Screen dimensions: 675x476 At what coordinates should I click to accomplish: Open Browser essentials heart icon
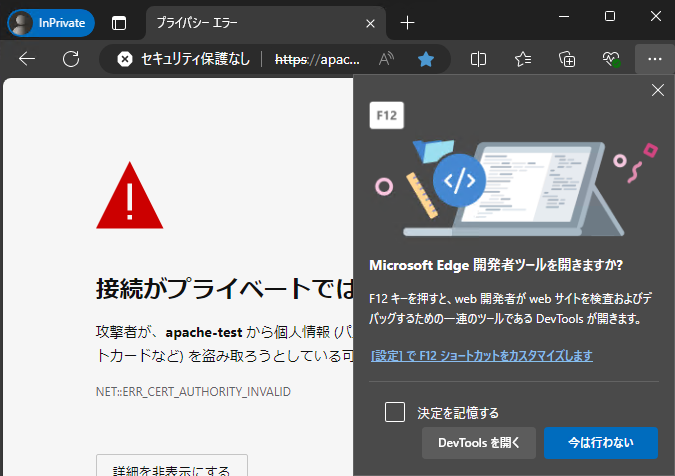tap(611, 59)
